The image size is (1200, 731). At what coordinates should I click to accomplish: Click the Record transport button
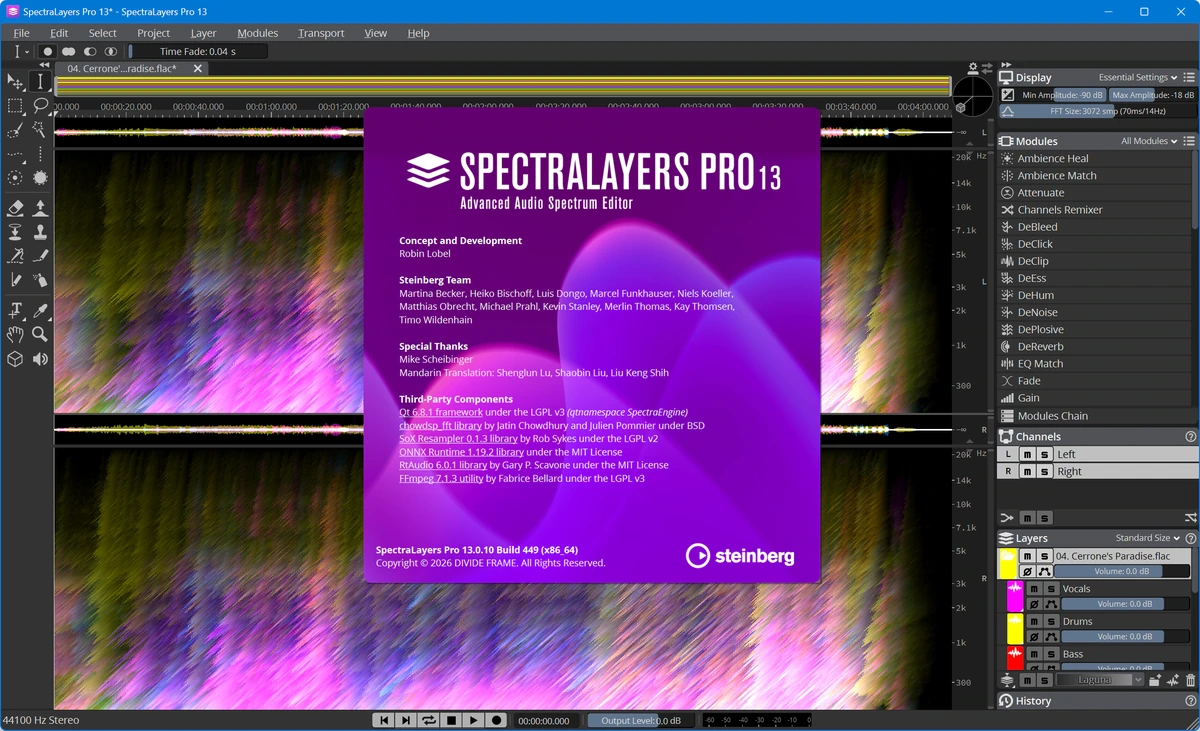[x=496, y=720]
